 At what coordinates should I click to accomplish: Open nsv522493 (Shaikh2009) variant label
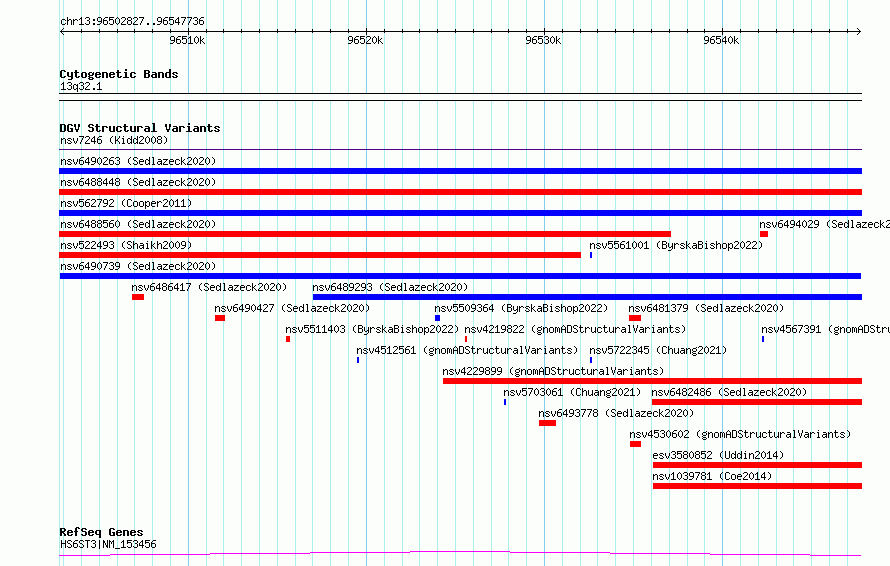pyautogui.click(x=126, y=245)
